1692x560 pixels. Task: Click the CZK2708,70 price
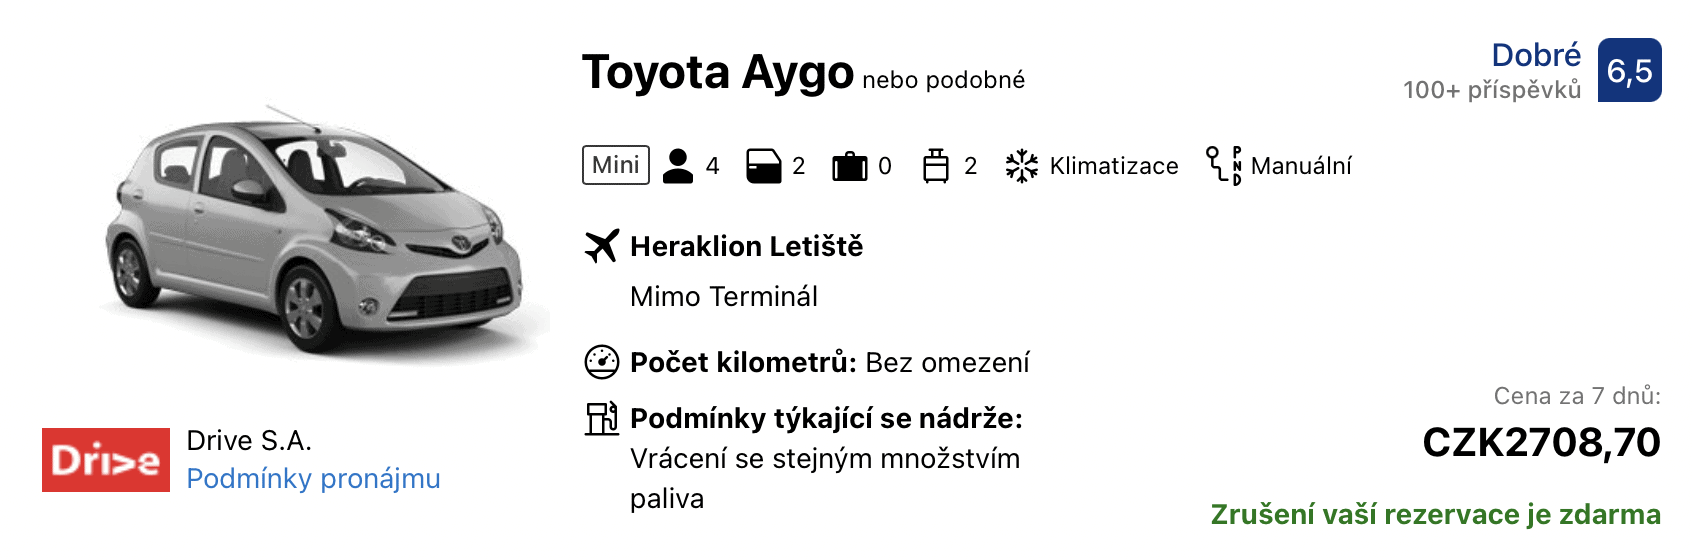1541,443
